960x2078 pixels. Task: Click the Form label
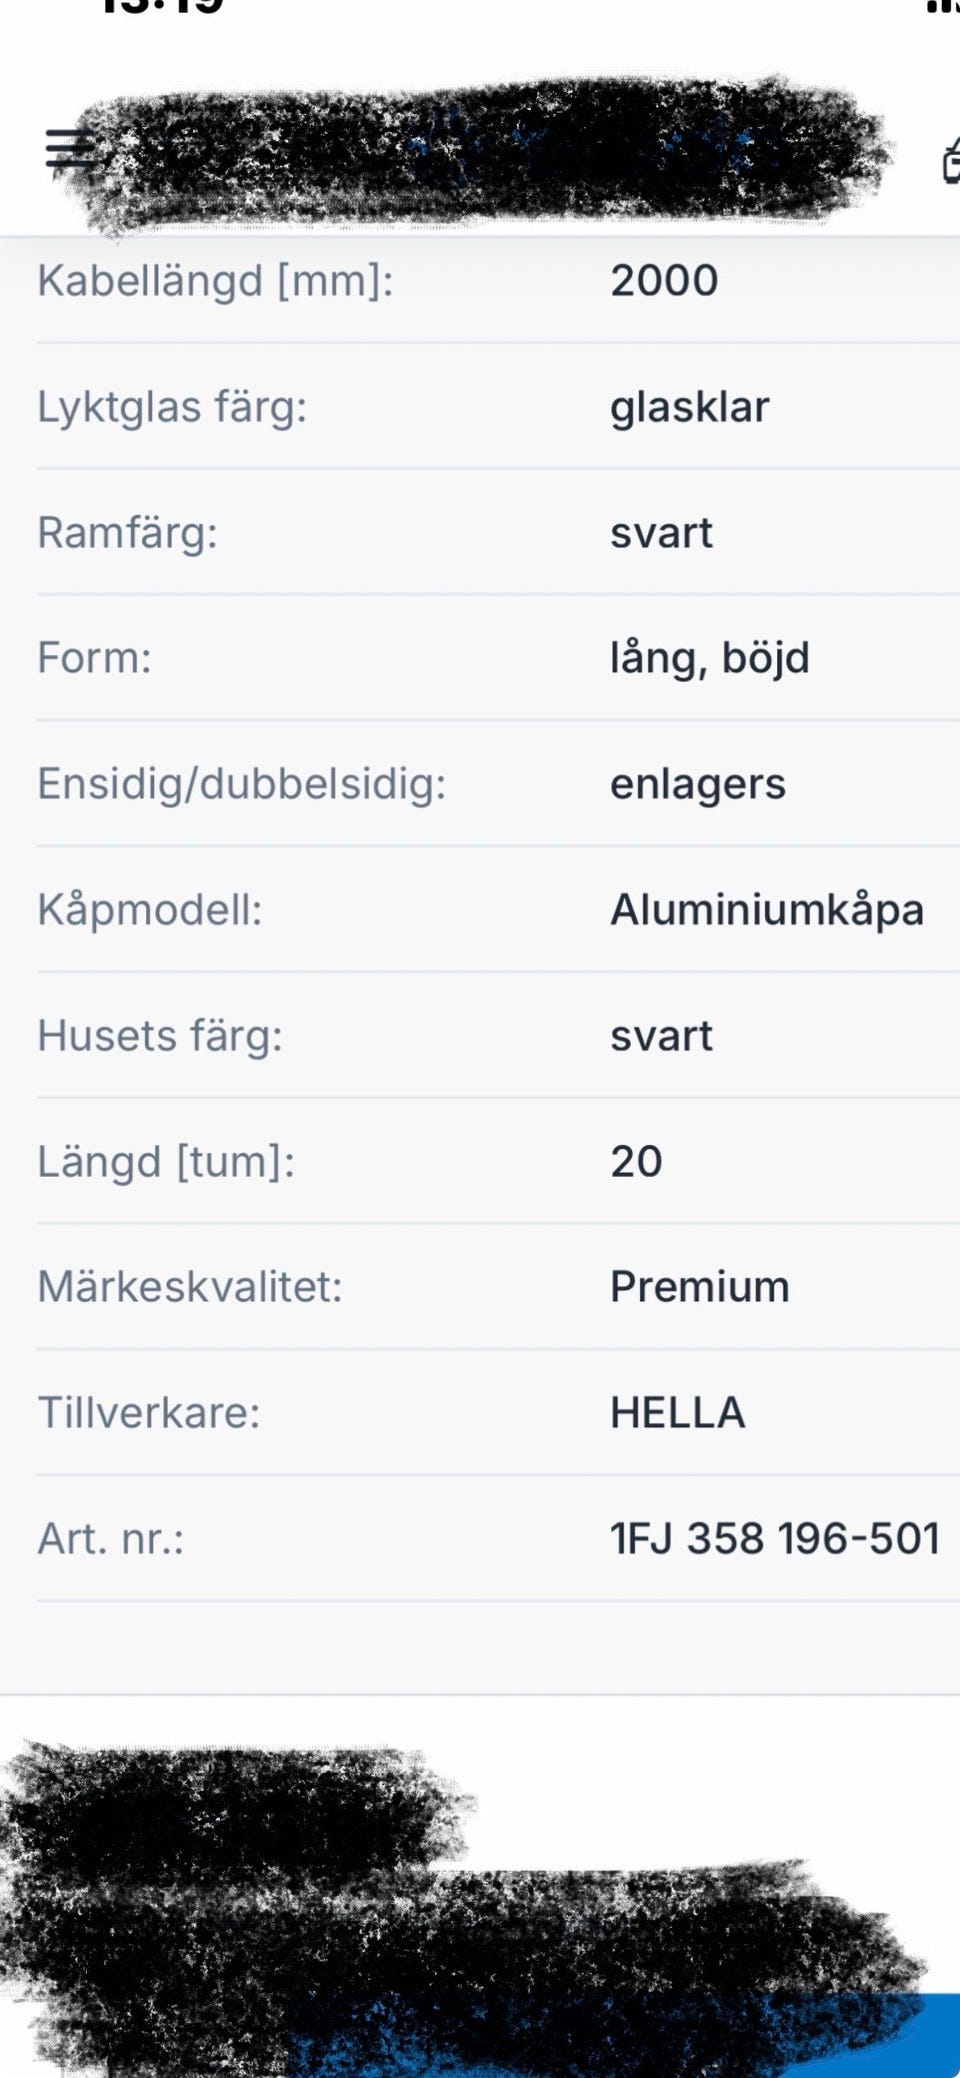(94, 658)
